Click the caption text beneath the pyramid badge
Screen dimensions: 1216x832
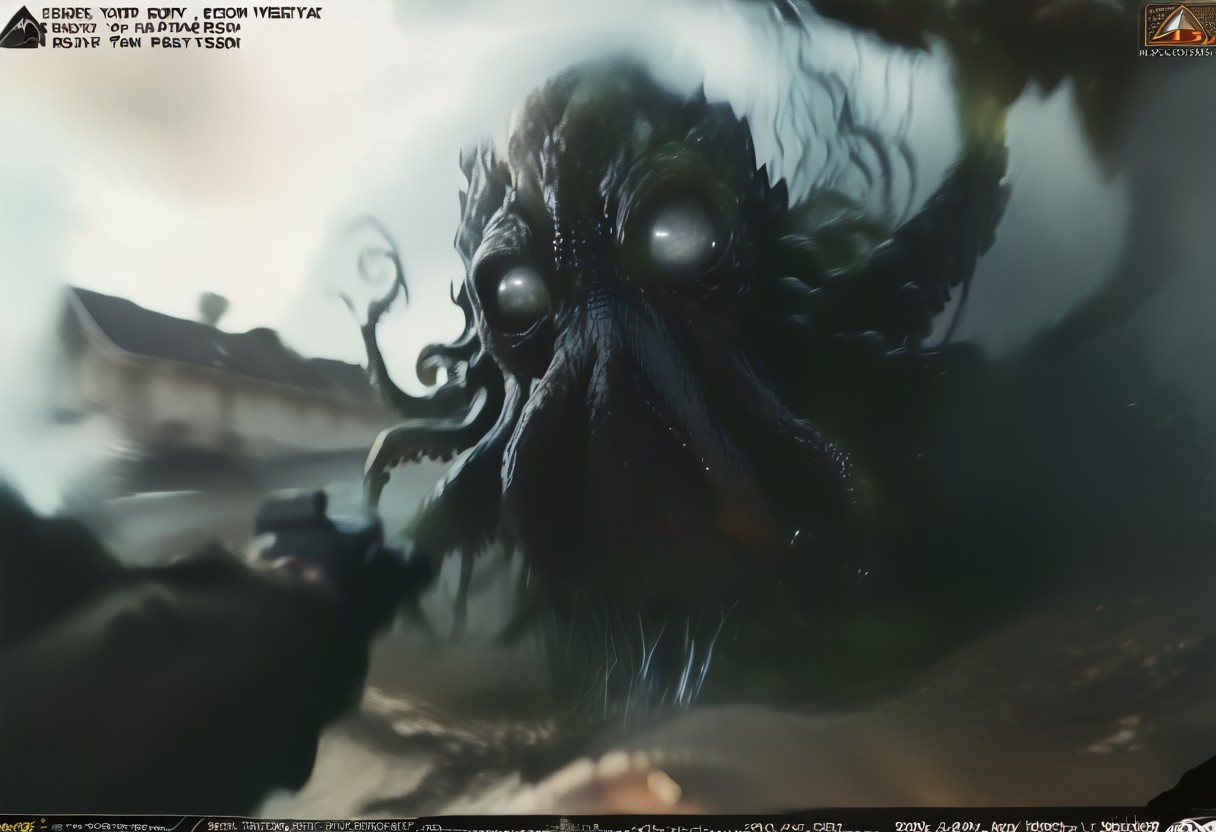click(x=1177, y=52)
